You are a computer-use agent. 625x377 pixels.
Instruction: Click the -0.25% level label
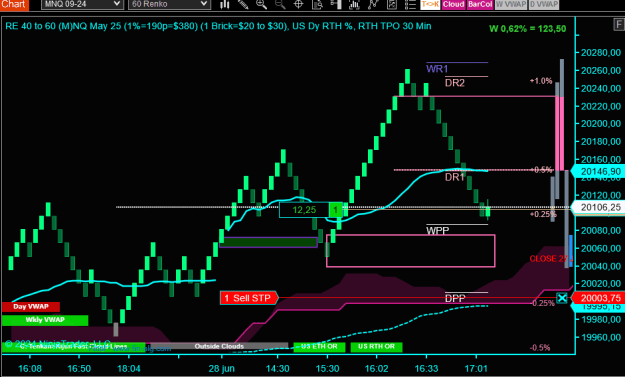542,303
